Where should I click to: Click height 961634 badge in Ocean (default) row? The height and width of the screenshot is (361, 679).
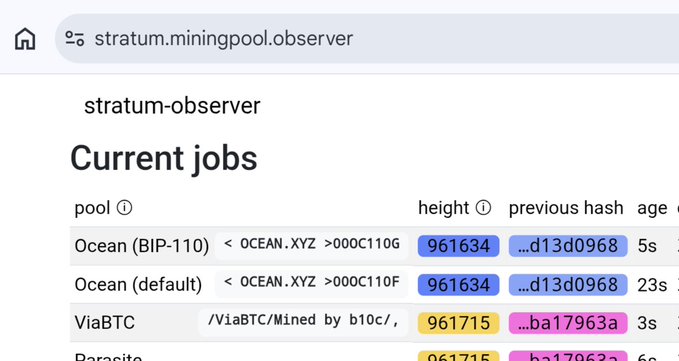point(459,284)
